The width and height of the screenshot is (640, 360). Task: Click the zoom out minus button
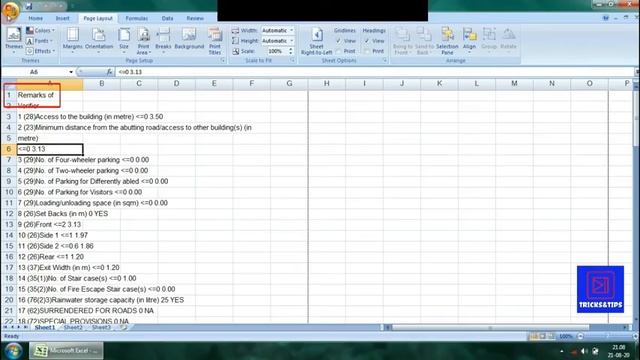(580, 336)
